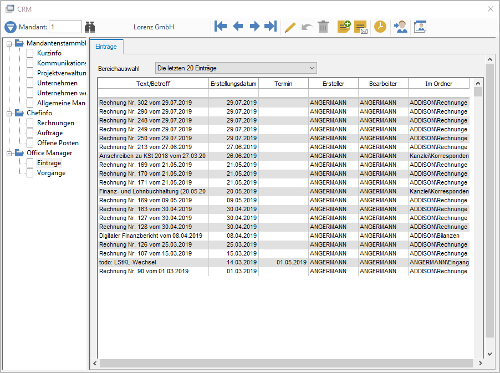This screenshot has width=500, height=373.
Task: Open Aufträge under Chefinfo
Action: tap(50, 133)
